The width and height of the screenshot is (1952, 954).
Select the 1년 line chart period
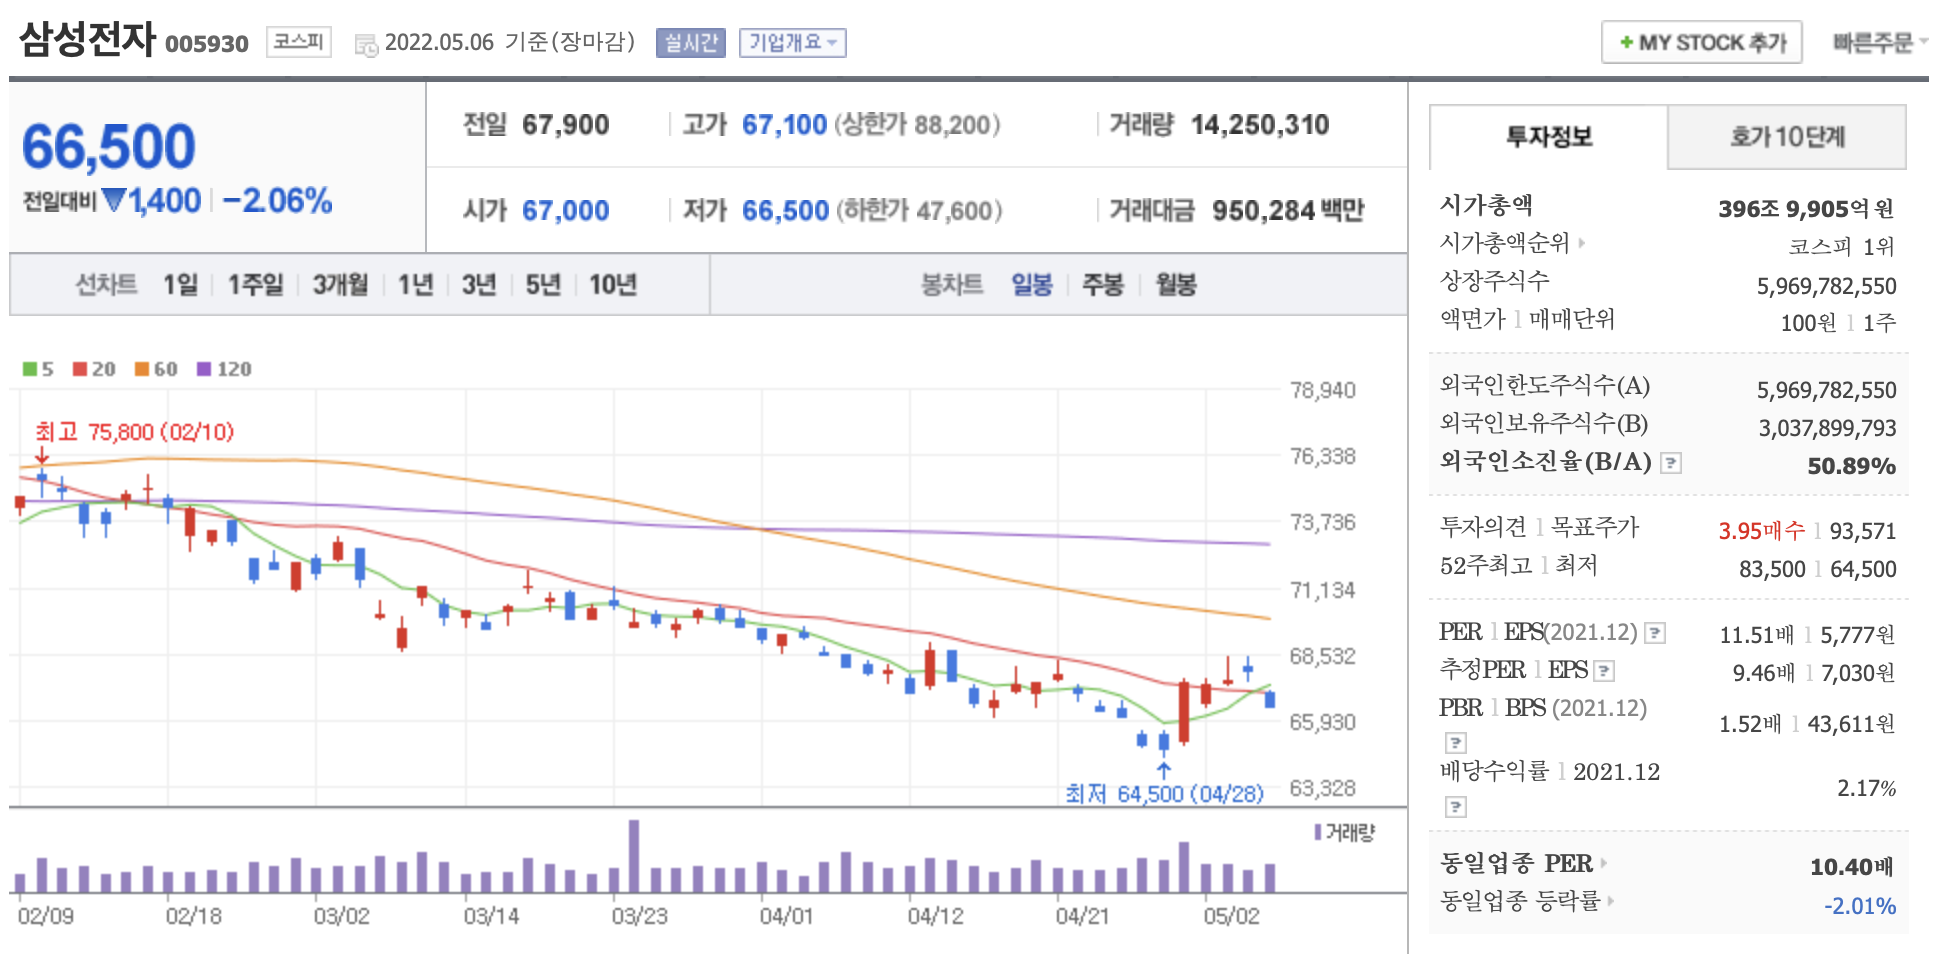416,285
